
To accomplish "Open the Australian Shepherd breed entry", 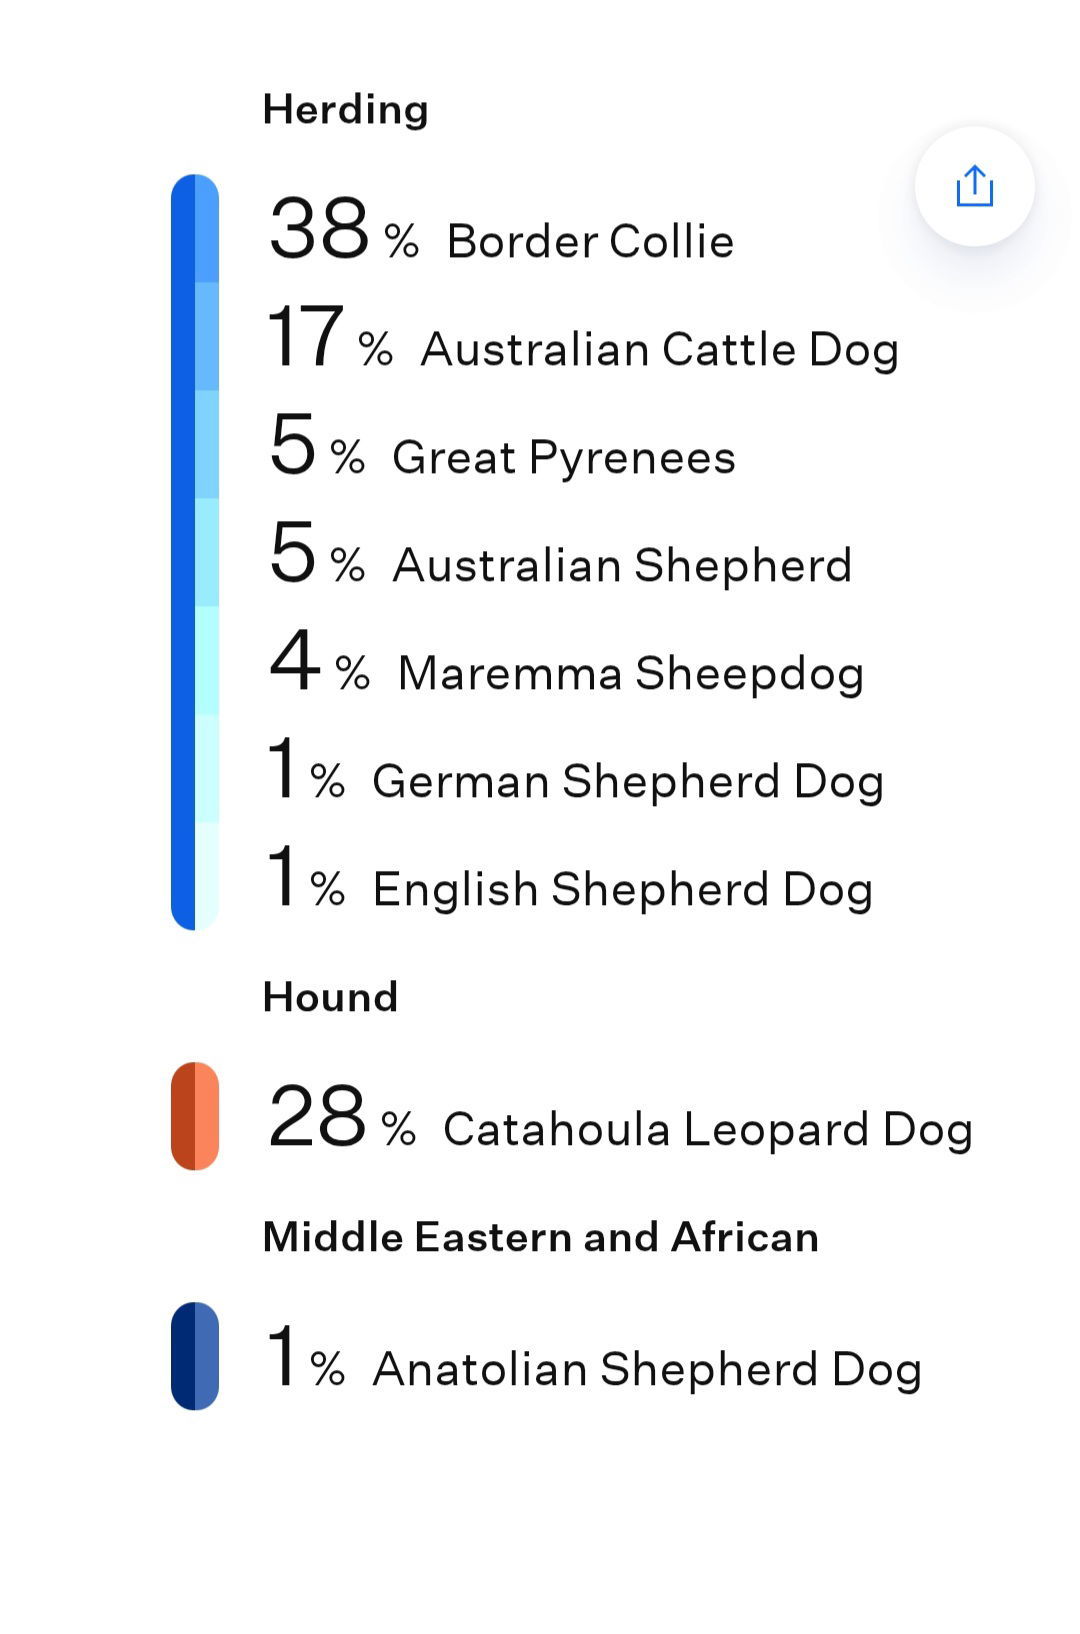I will (x=560, y=553).
